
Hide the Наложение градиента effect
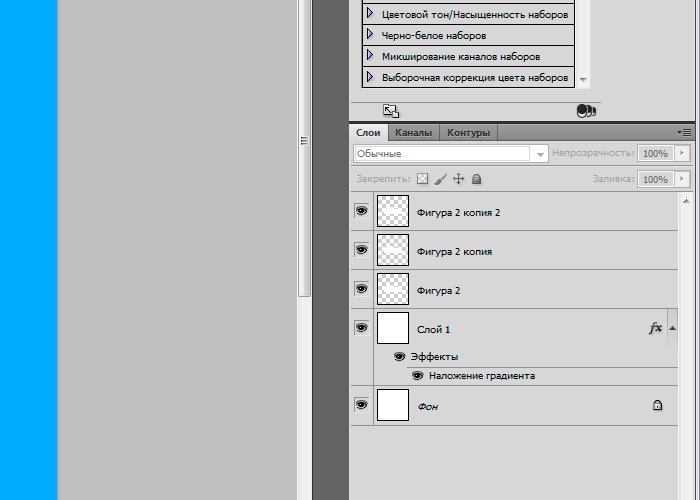417,376
